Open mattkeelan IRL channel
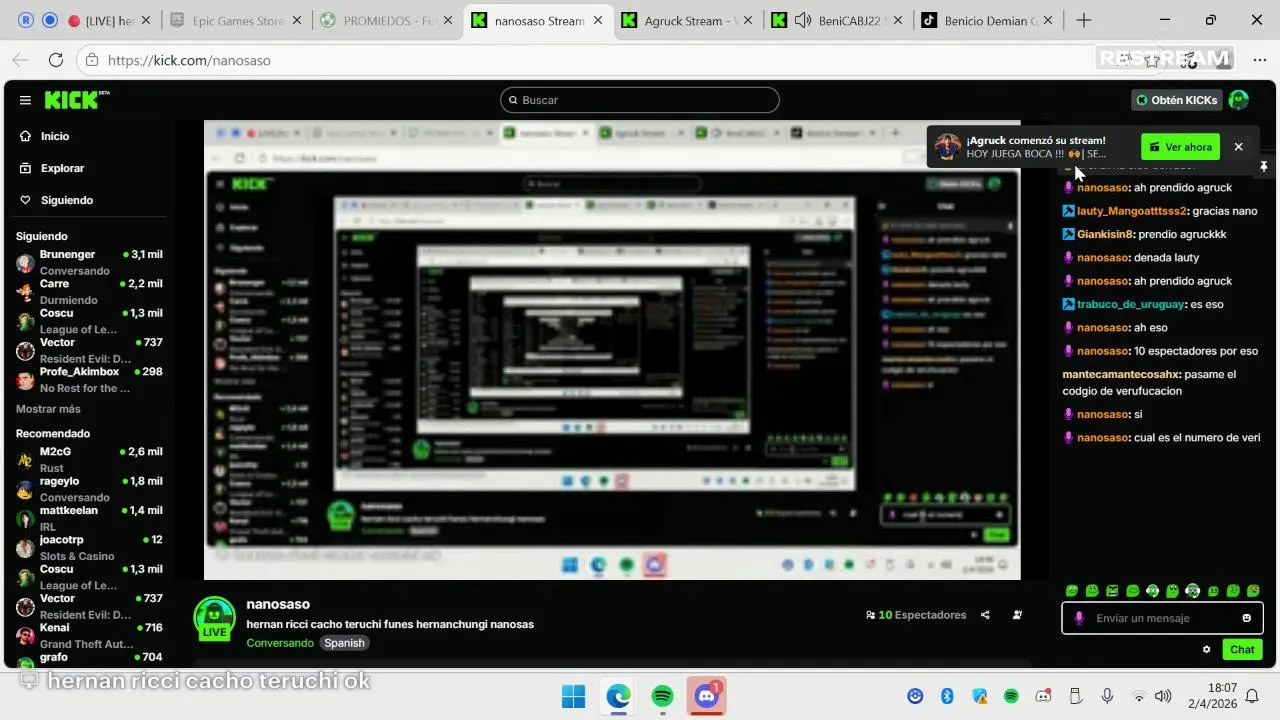This screenshot has height=720, width=1280. pos(90,517)
